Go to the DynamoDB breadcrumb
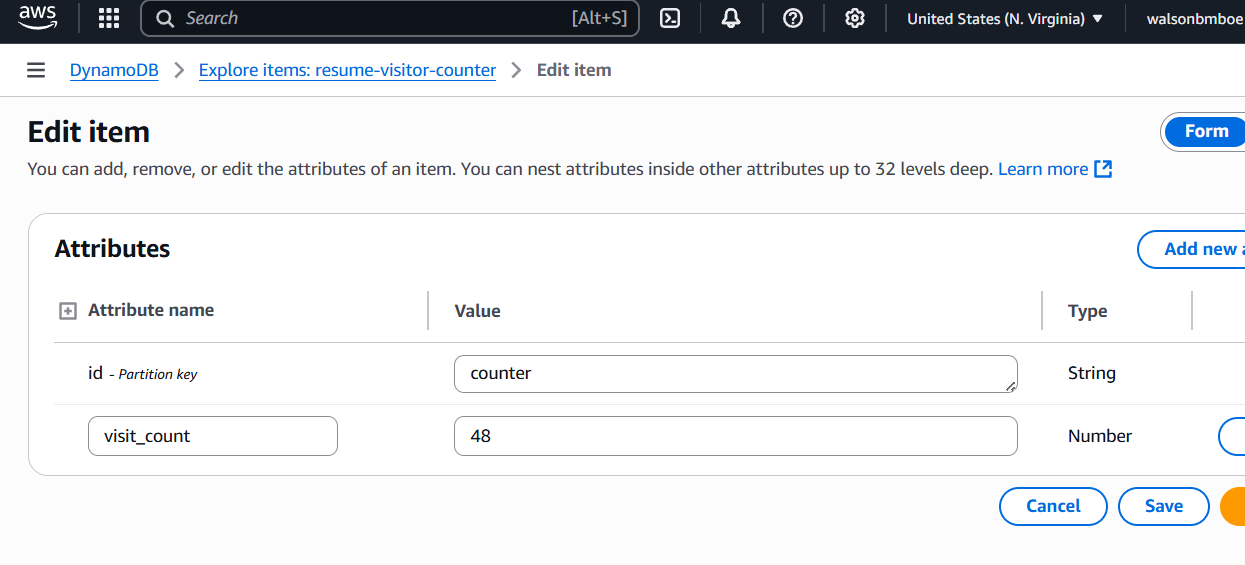Screen dimensions: 1245x565 (114, 70)
